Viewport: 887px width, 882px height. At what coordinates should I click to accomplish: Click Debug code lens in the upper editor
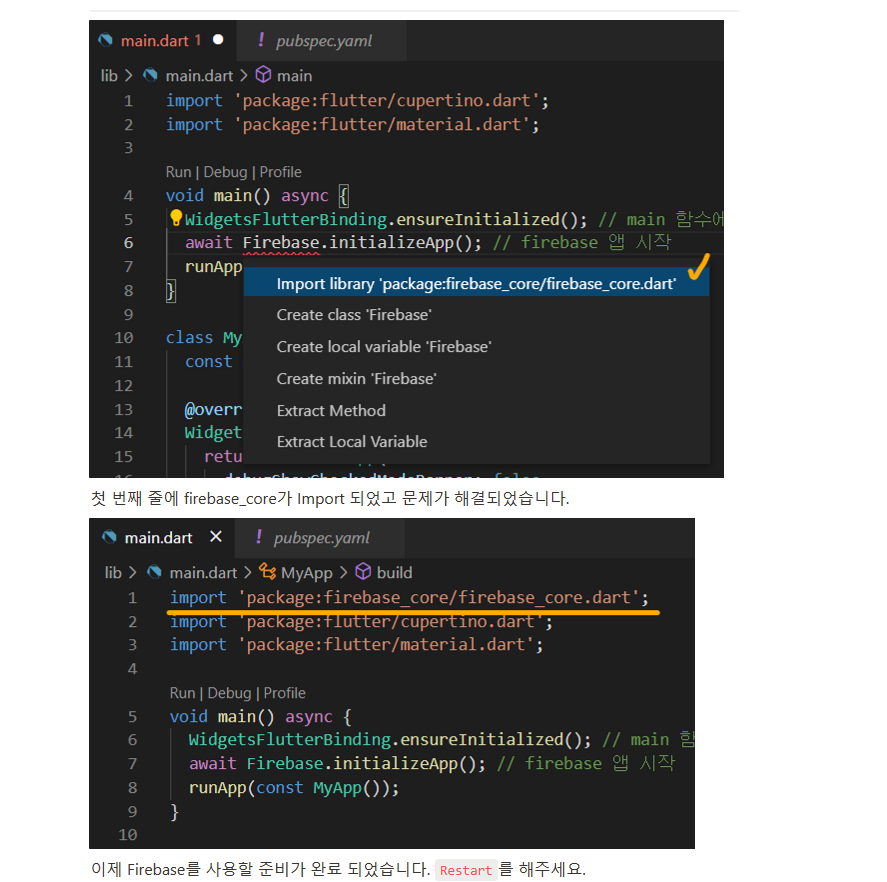pos(225,172)
